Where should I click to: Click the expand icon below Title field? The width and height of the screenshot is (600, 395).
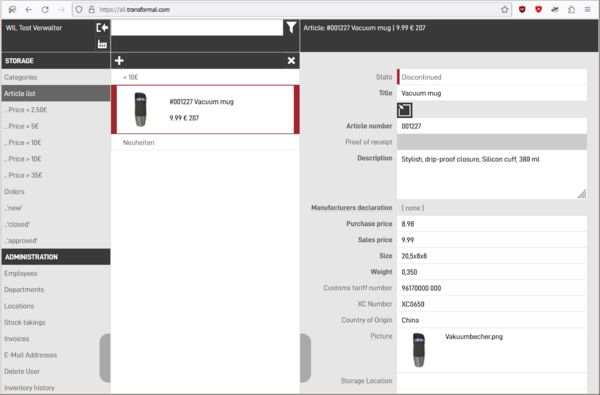(x=404, y=110)
